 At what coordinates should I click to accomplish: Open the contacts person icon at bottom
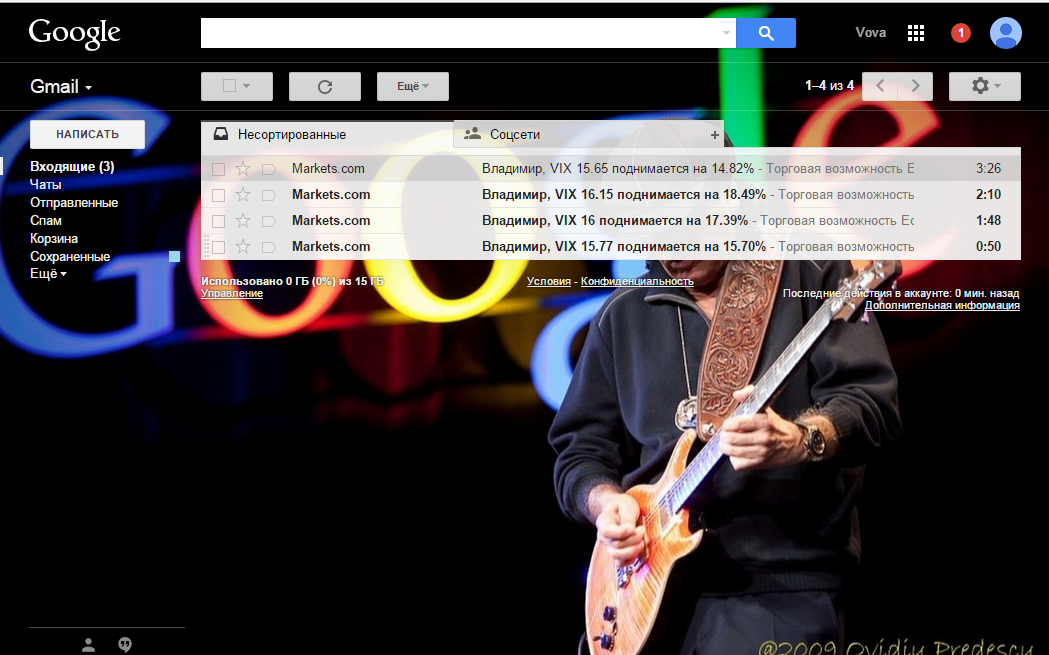coord(88,645)
